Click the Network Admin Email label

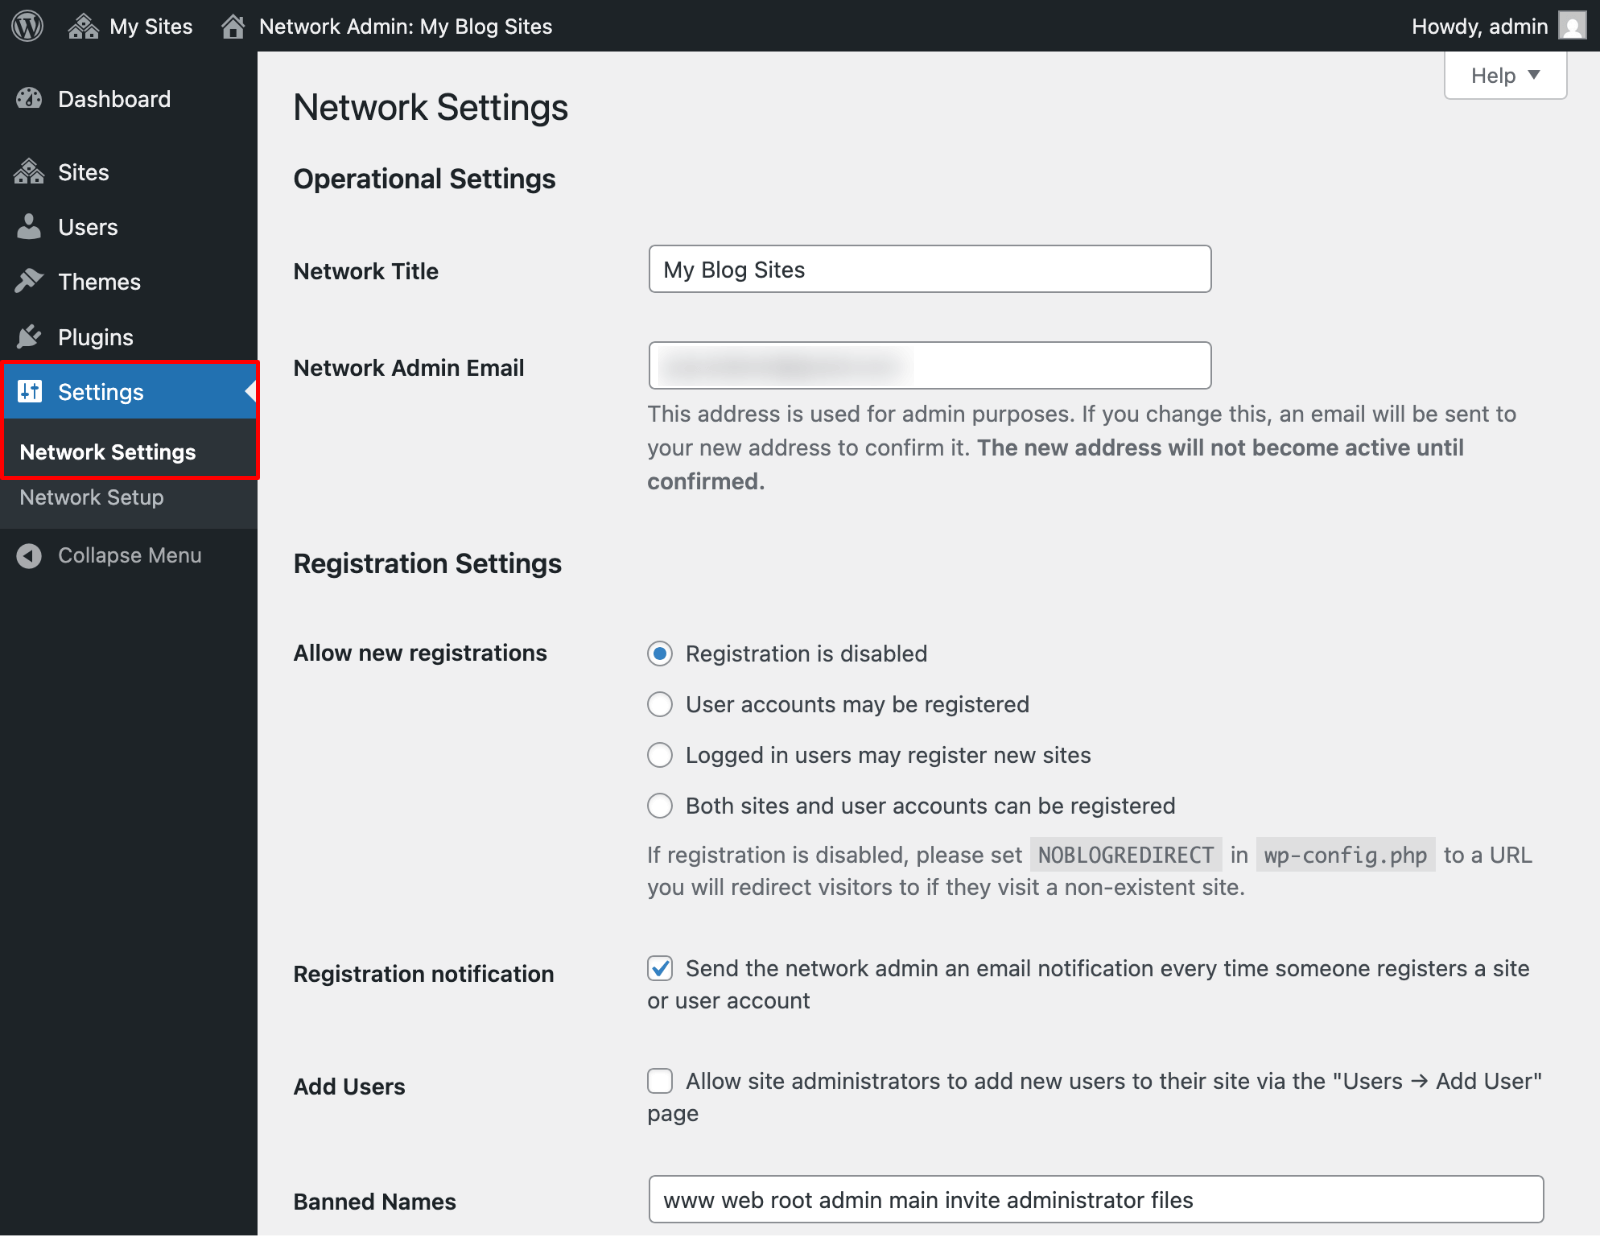click(x=409, y=368)
